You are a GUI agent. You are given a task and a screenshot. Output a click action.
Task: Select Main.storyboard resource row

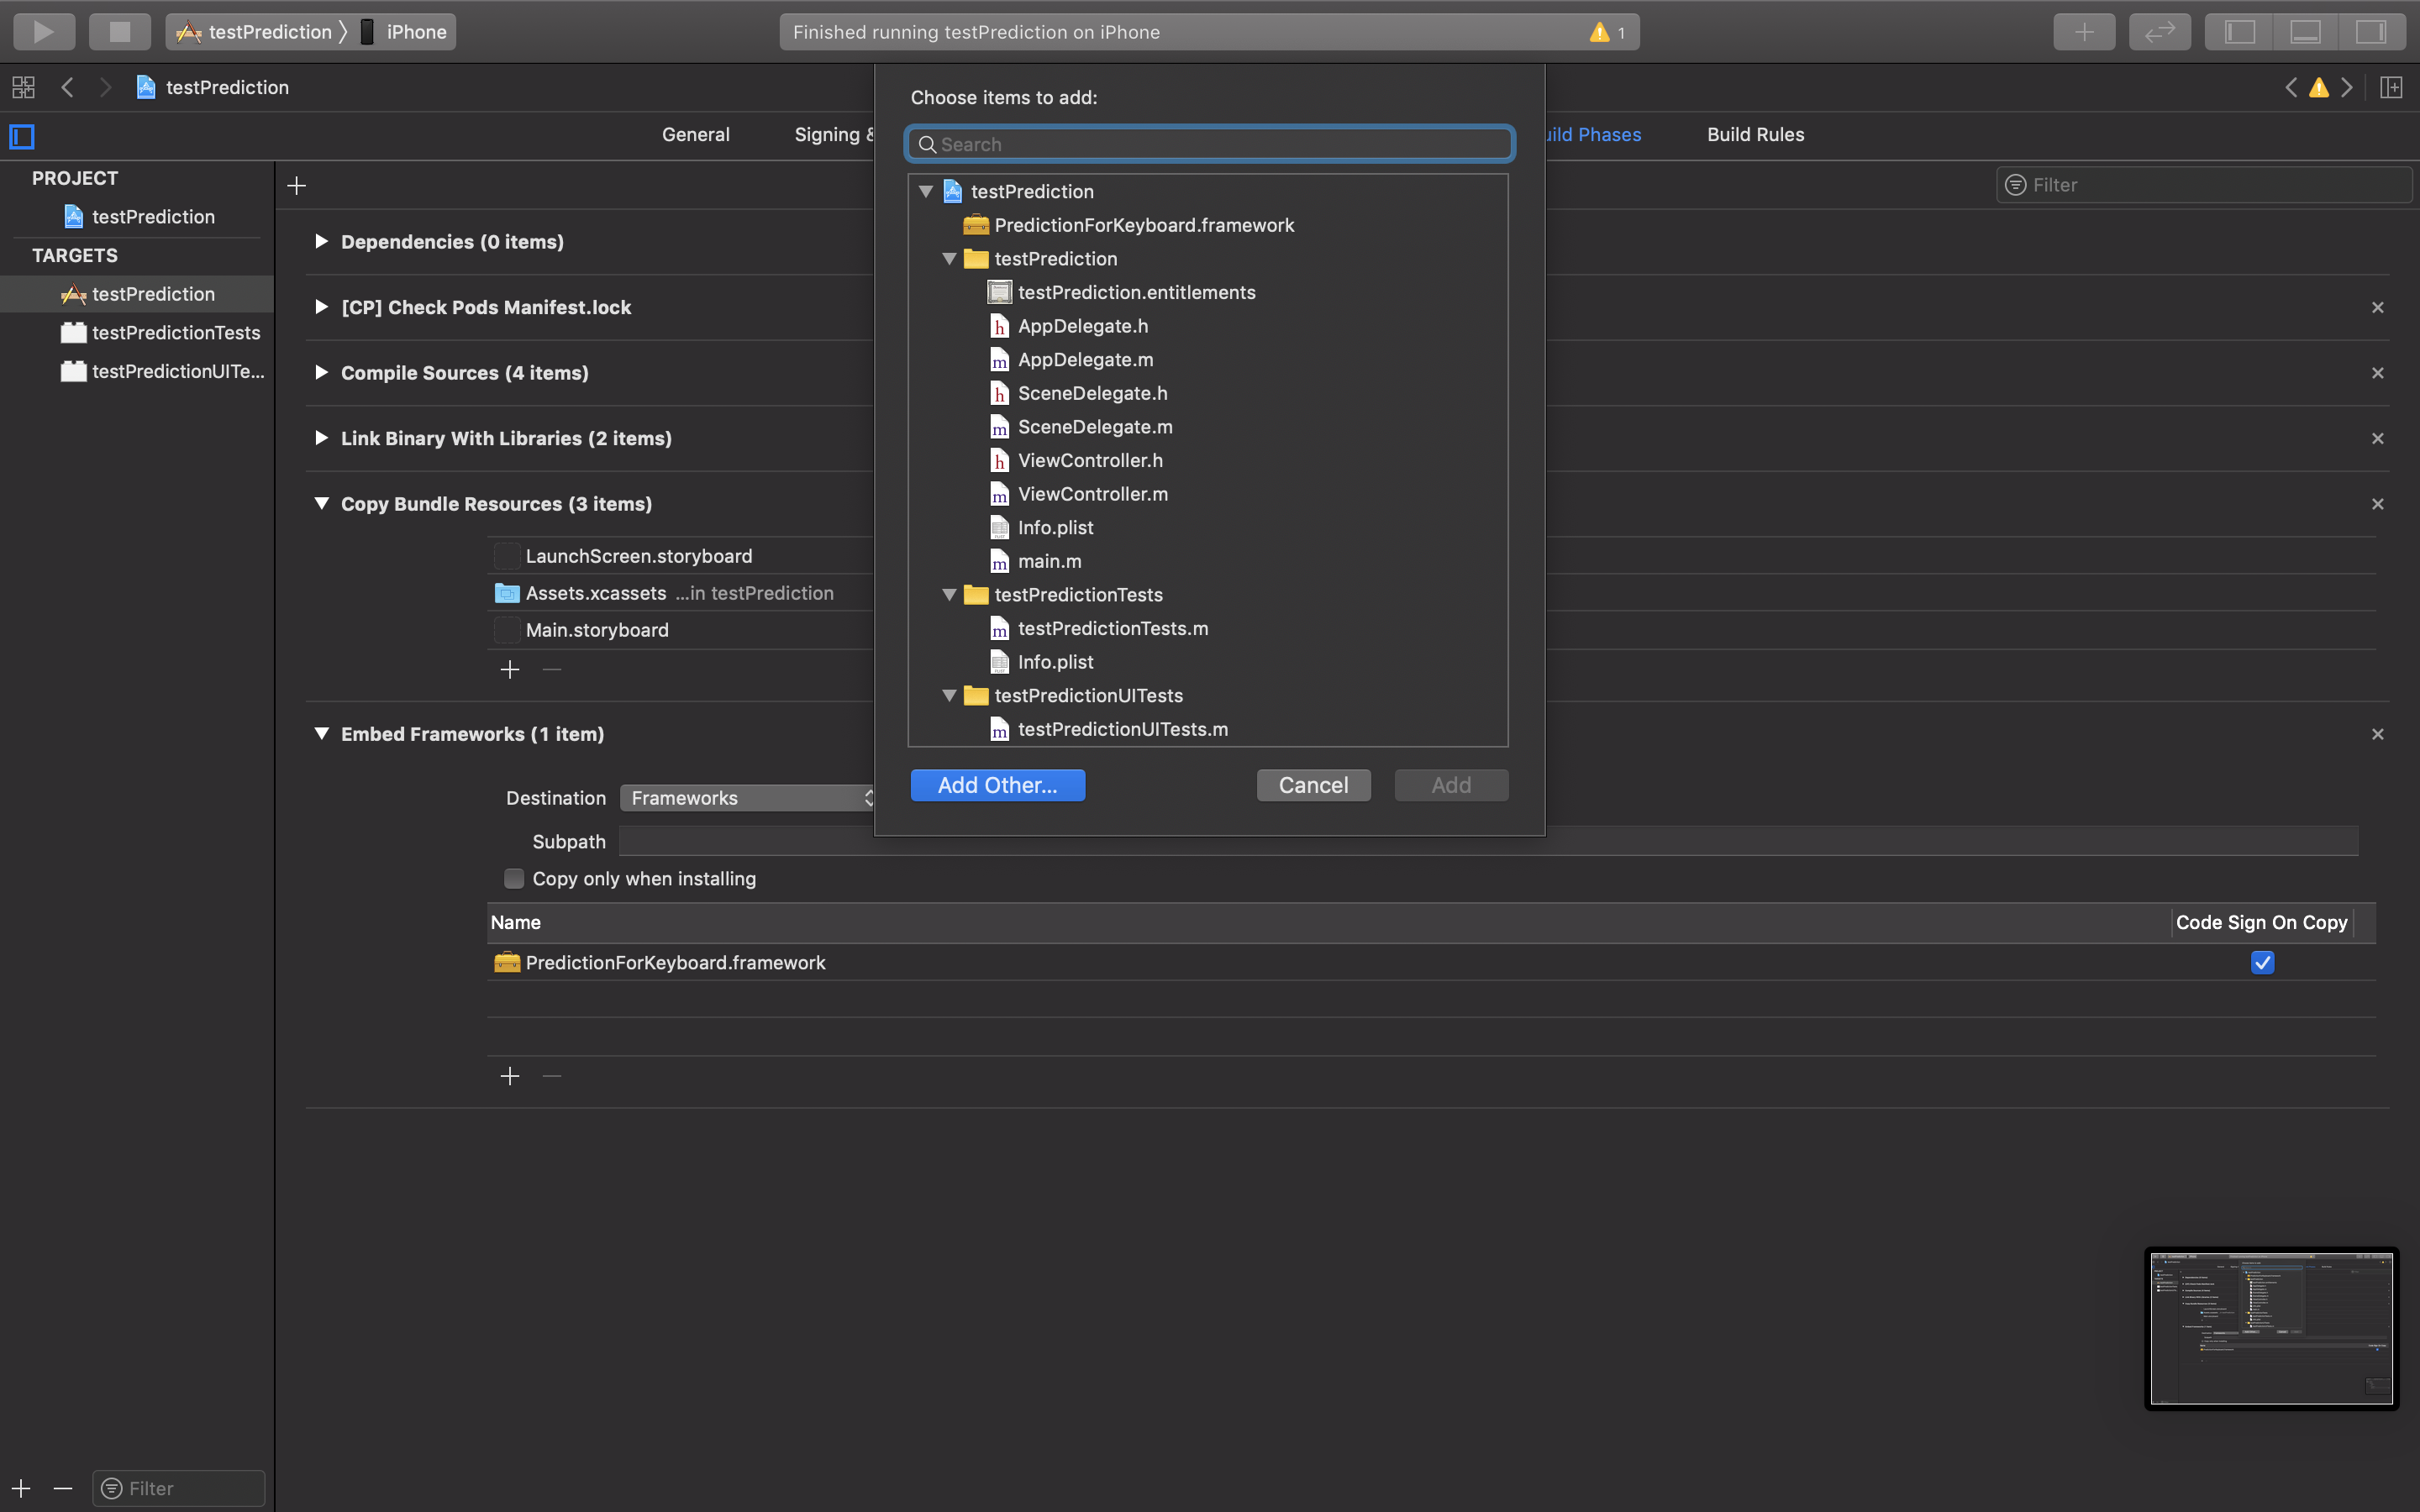(680, 630)
